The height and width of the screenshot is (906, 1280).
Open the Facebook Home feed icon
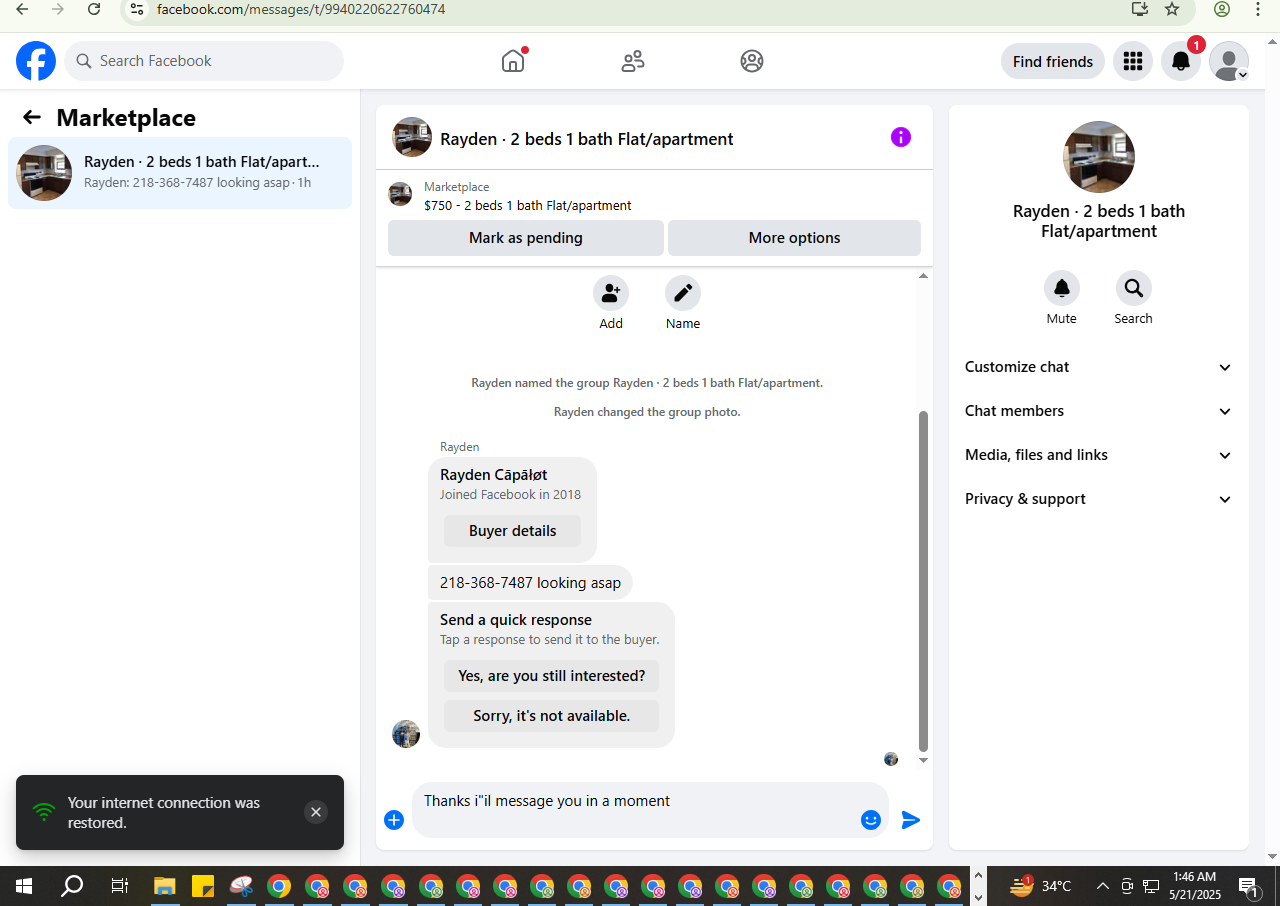513,61
